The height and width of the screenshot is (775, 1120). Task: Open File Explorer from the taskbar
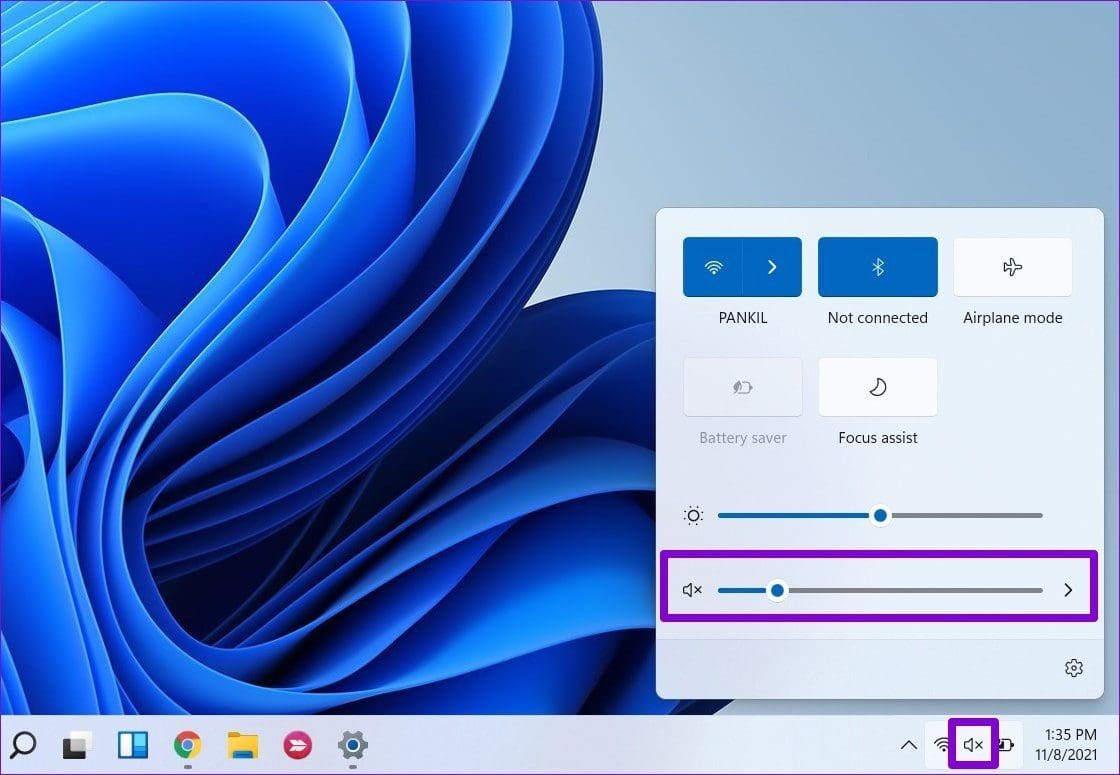pyautogui.click(x=243, y=745)
